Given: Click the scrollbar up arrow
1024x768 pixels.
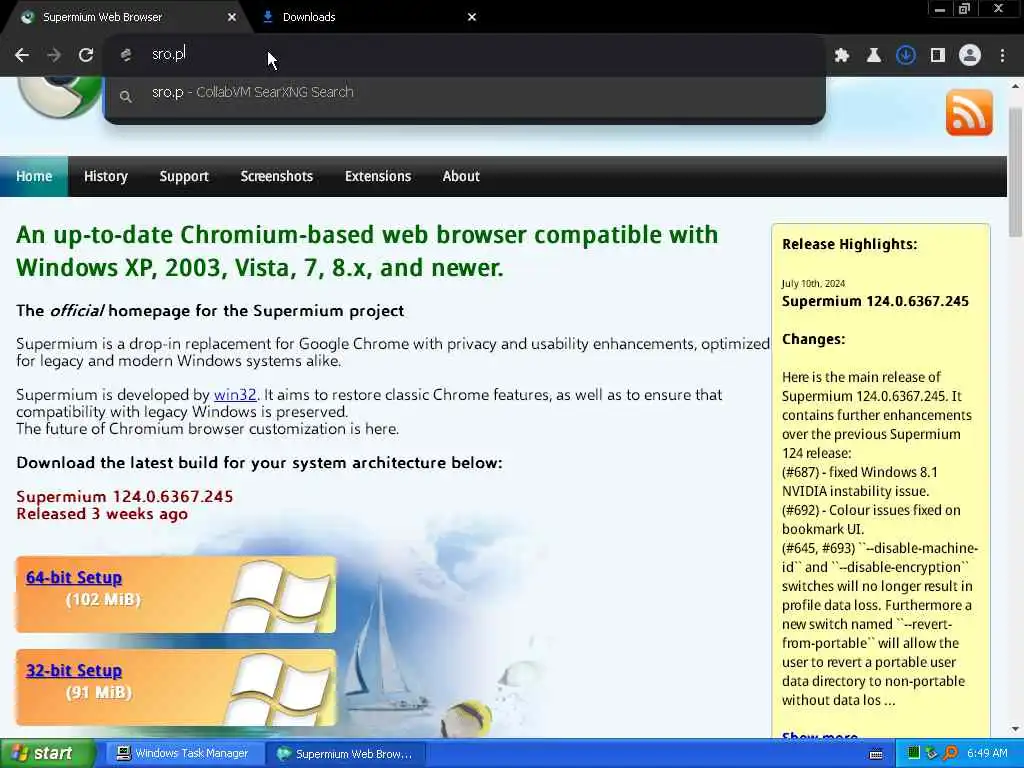Looking at the screenshot, I should click(x=1016, y=85).
